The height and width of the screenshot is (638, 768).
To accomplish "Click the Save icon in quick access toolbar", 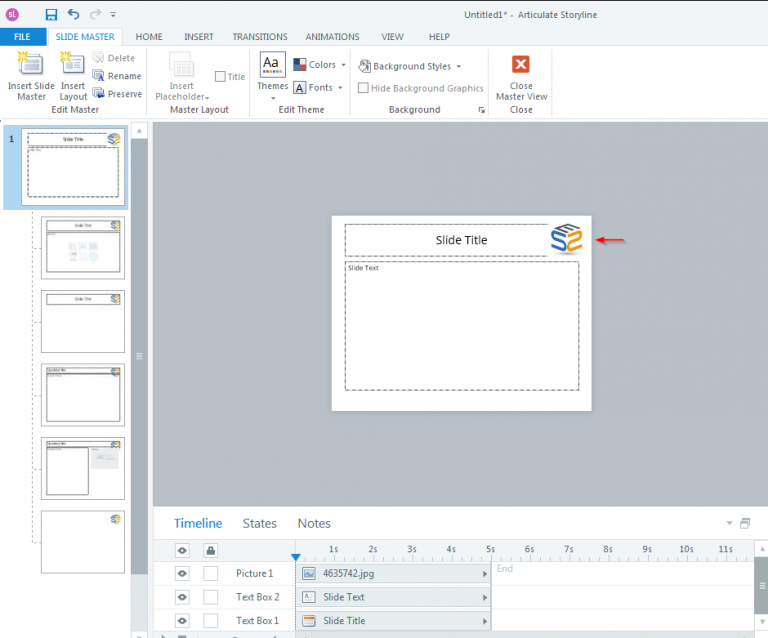I will pos(51,15).
